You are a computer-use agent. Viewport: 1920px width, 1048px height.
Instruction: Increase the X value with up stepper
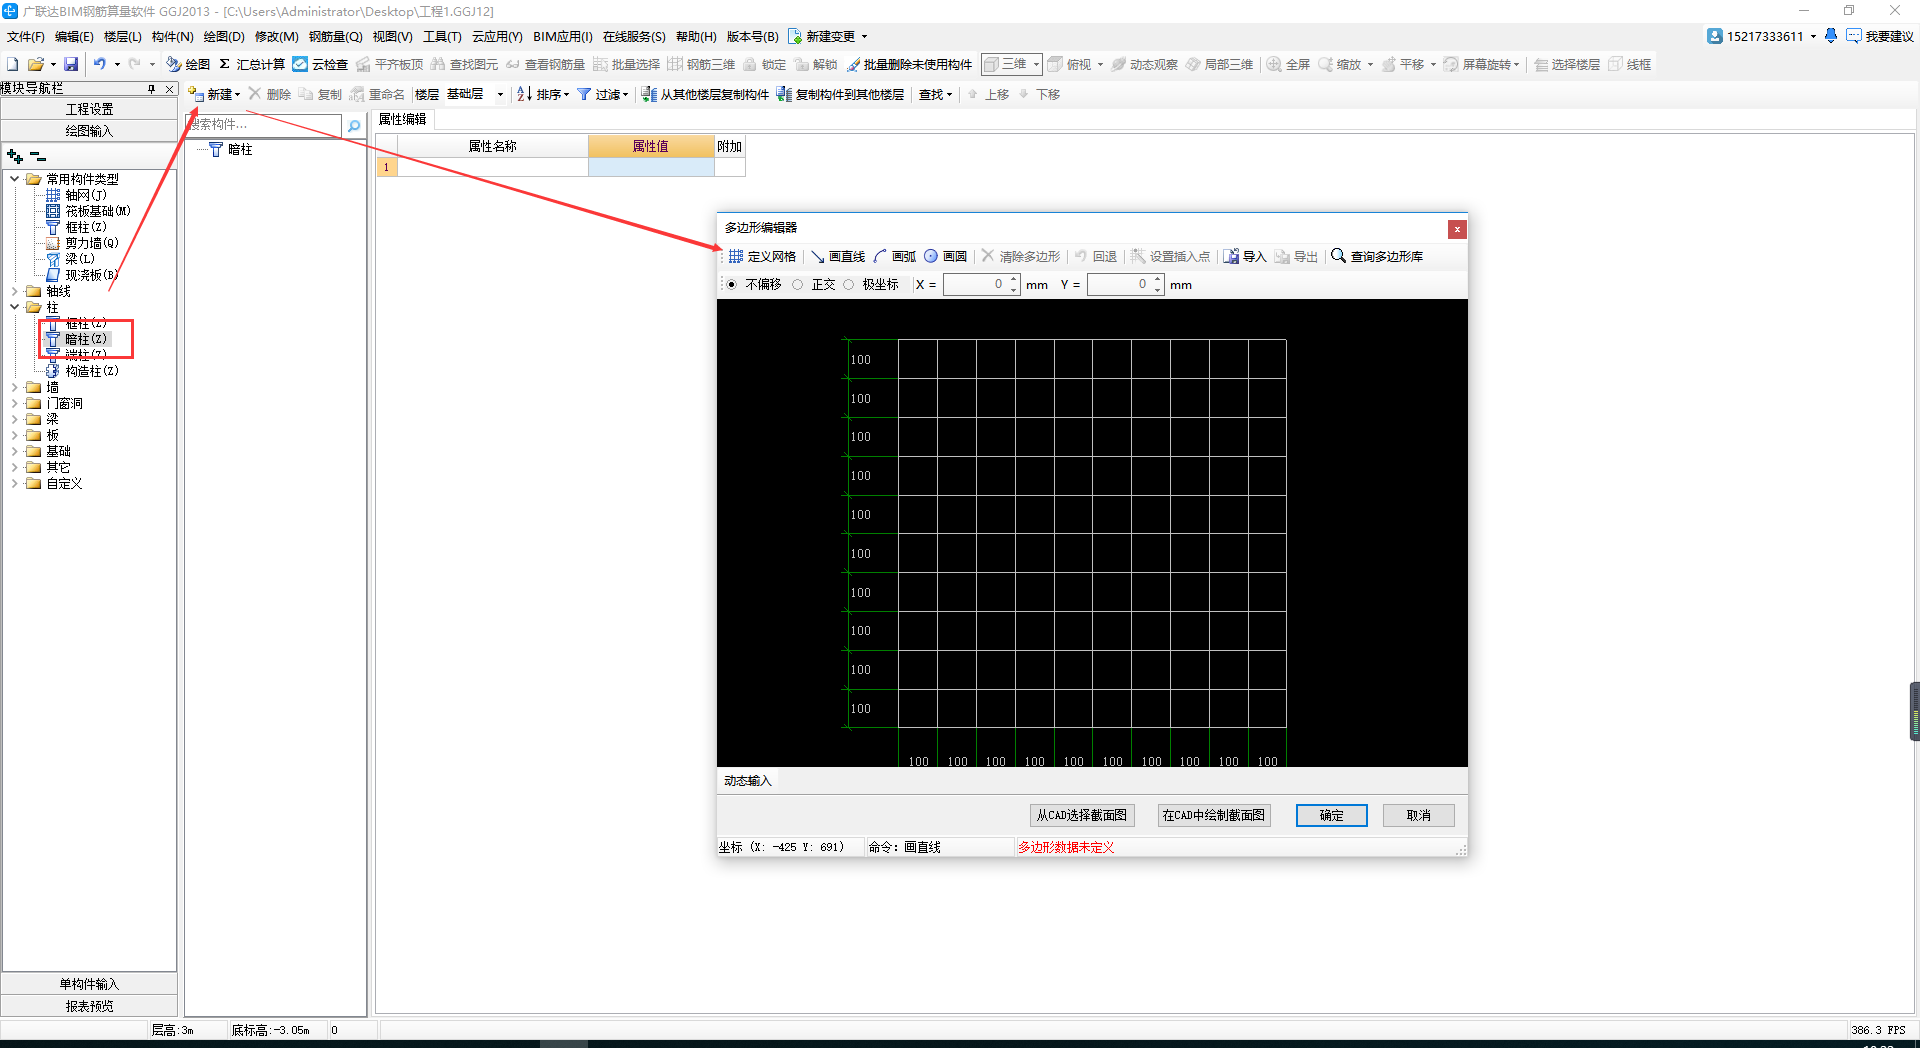coord(1014,280)
